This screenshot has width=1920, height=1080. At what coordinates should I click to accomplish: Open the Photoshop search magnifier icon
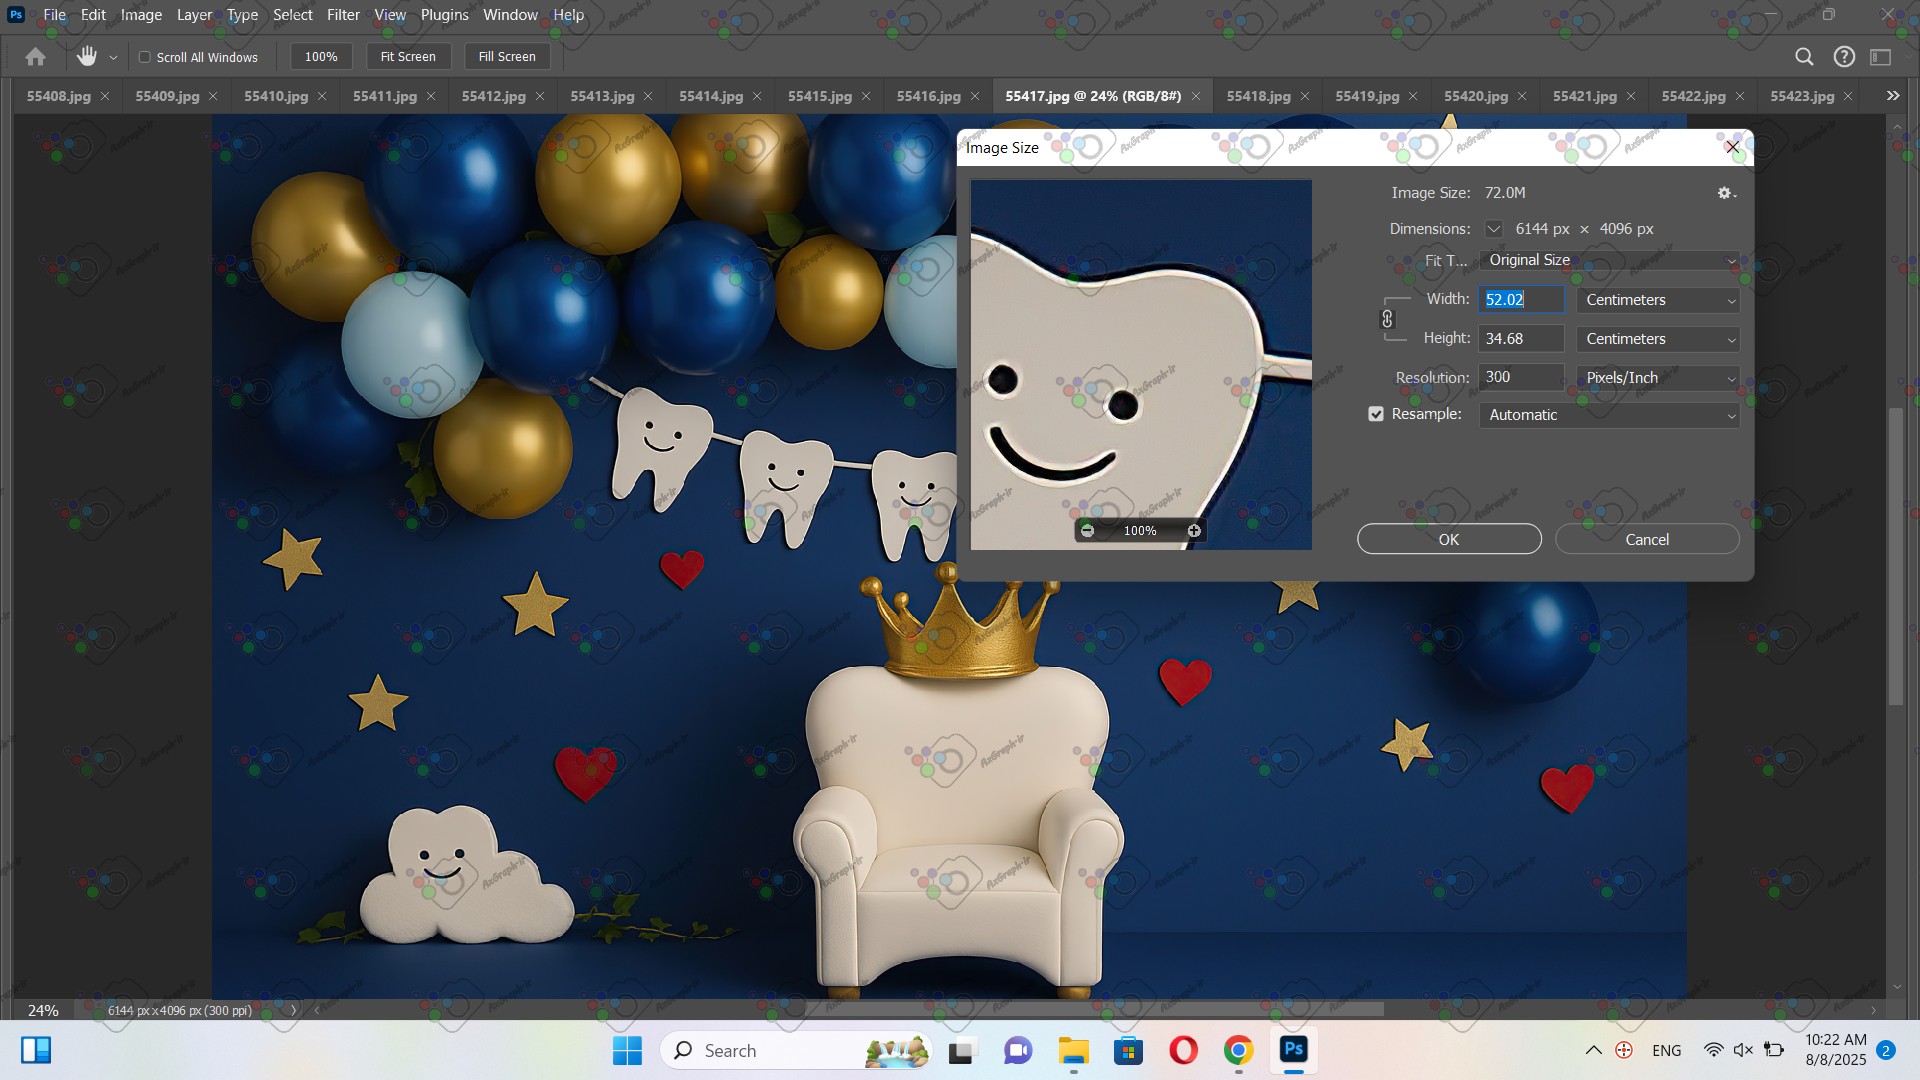coord(1804,57)
